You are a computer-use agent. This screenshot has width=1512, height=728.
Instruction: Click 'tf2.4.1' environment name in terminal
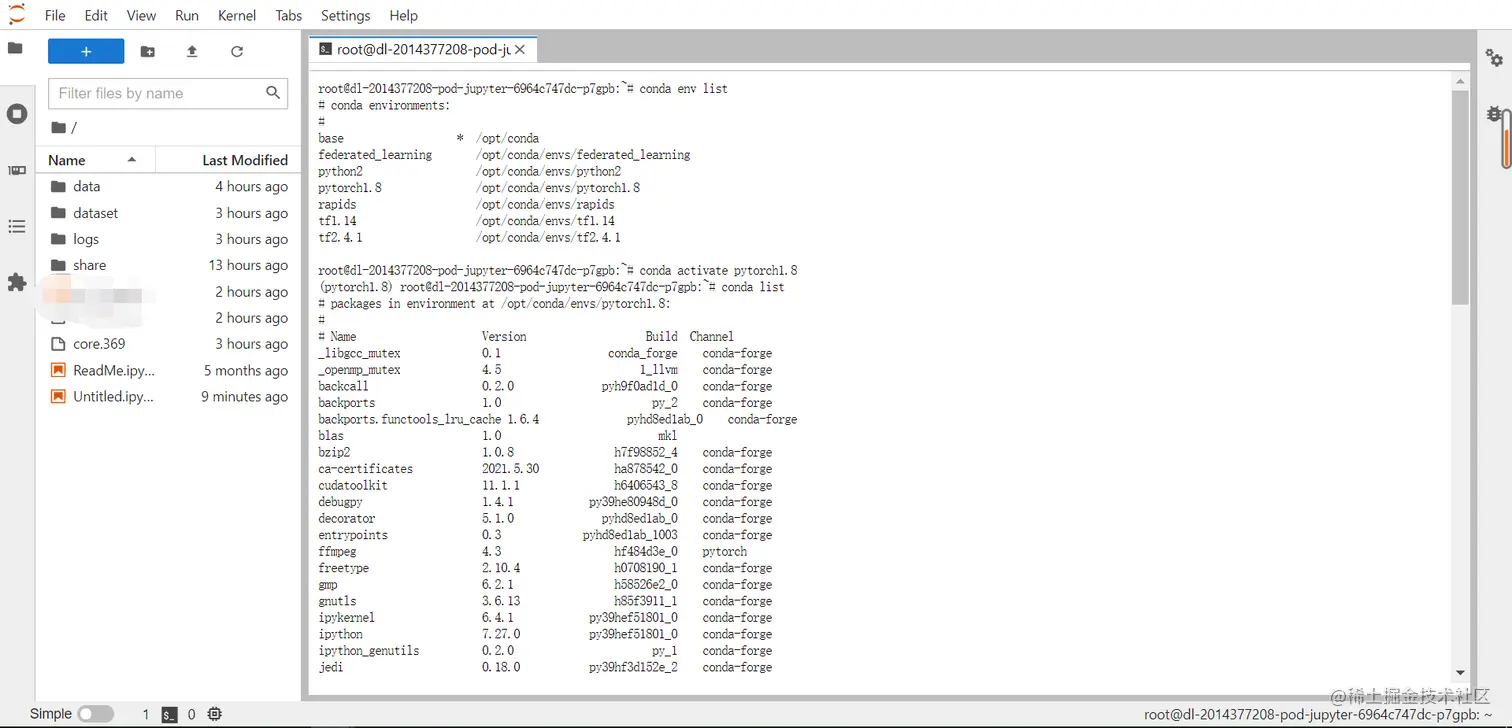tap(340, 238)
